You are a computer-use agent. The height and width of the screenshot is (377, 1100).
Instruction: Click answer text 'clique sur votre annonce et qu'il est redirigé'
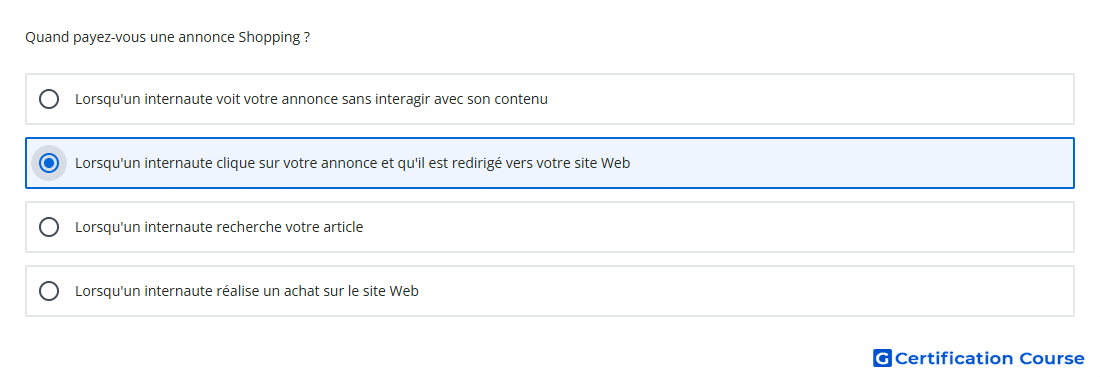coord(353,164)
